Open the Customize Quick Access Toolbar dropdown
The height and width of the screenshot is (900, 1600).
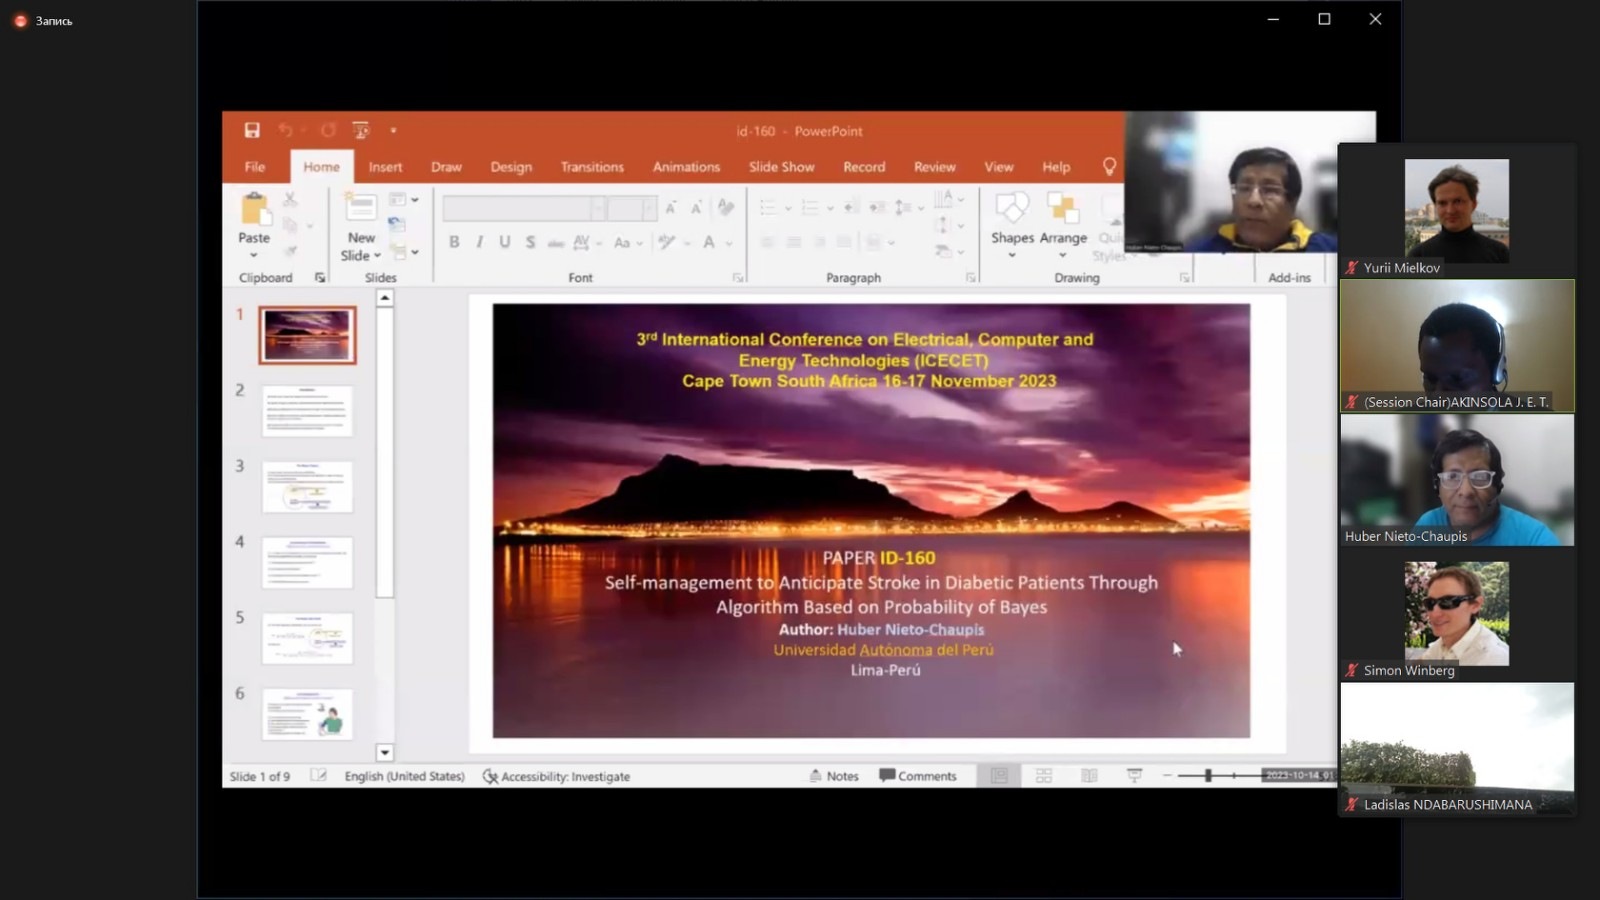pos(393,131)
